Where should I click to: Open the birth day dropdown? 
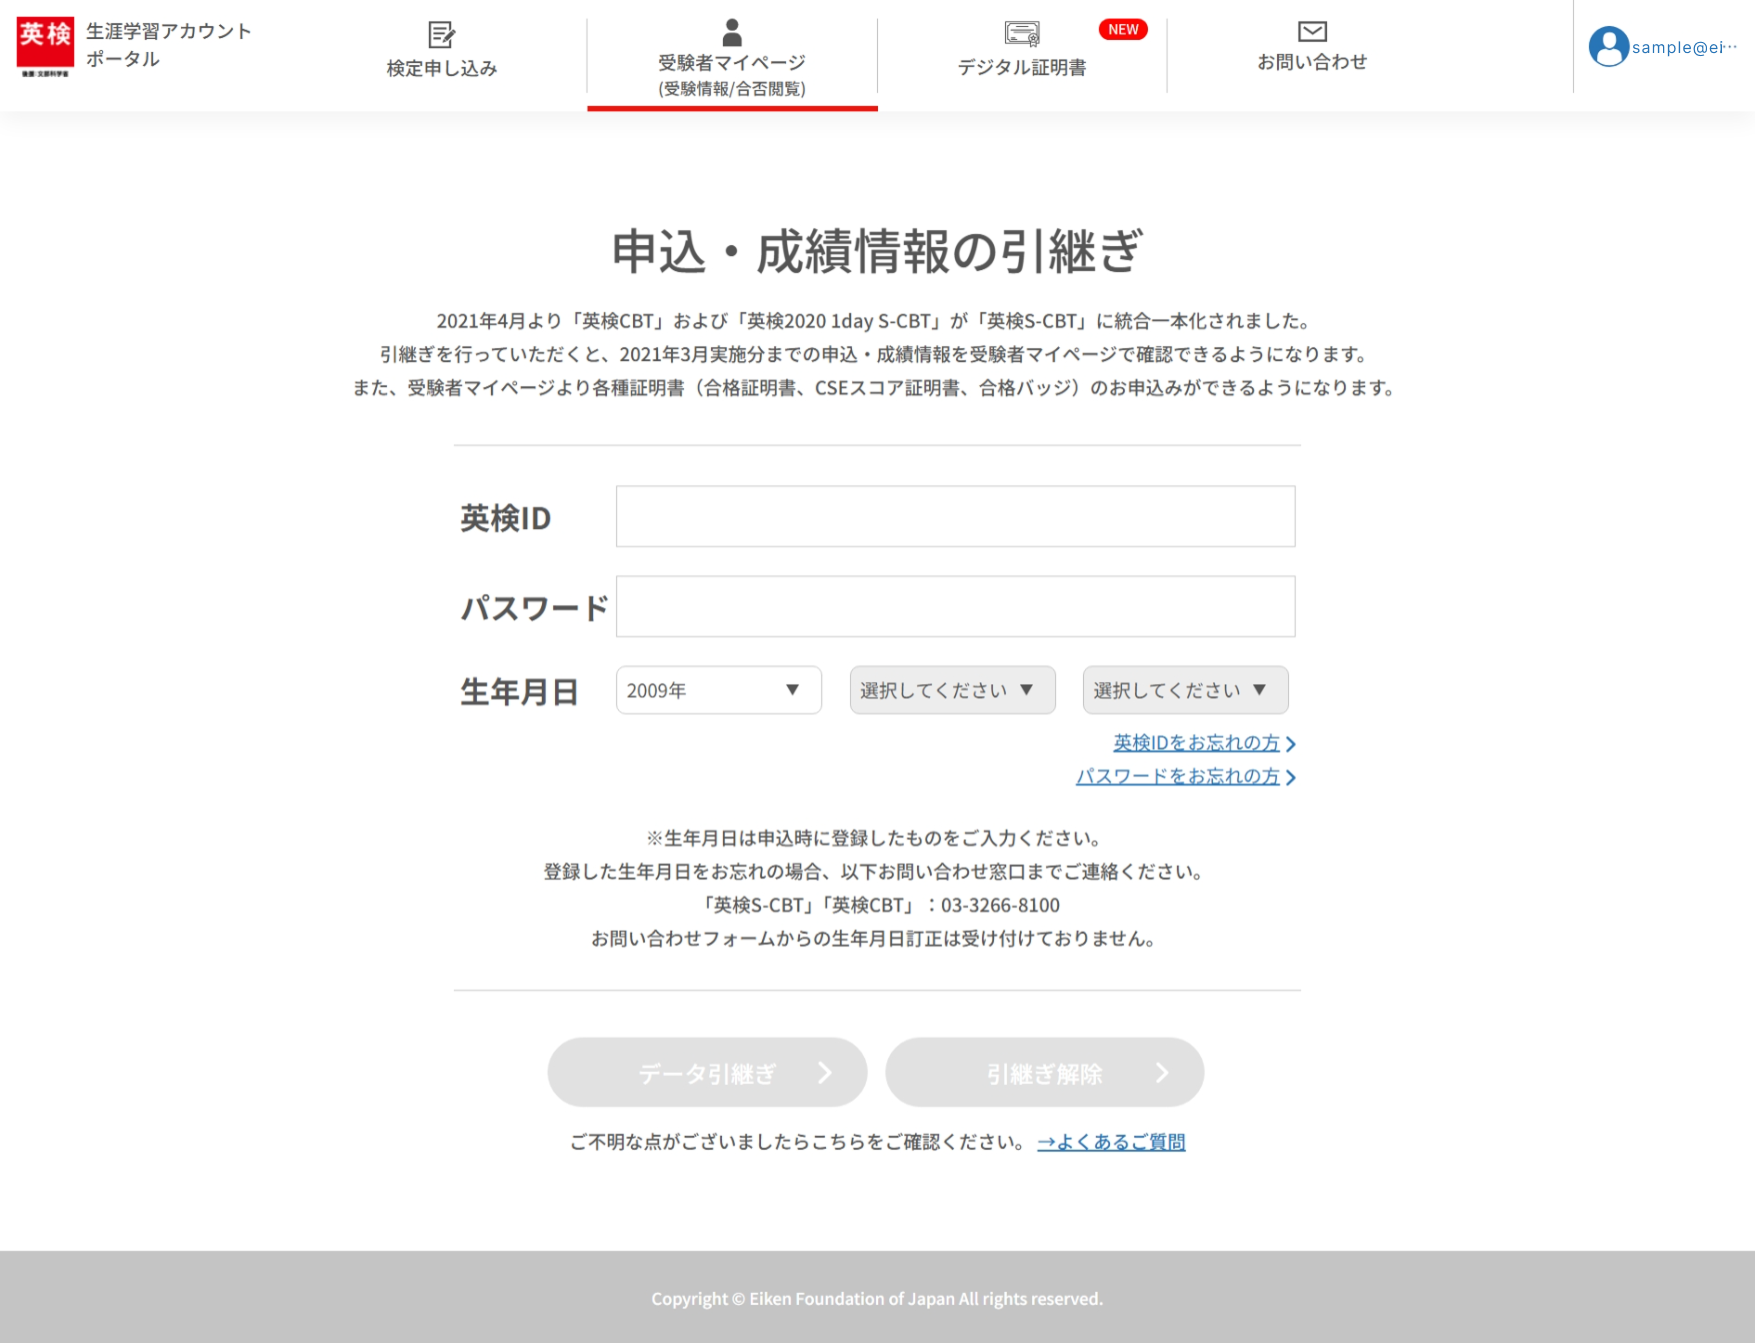[x=1185, y=690]
